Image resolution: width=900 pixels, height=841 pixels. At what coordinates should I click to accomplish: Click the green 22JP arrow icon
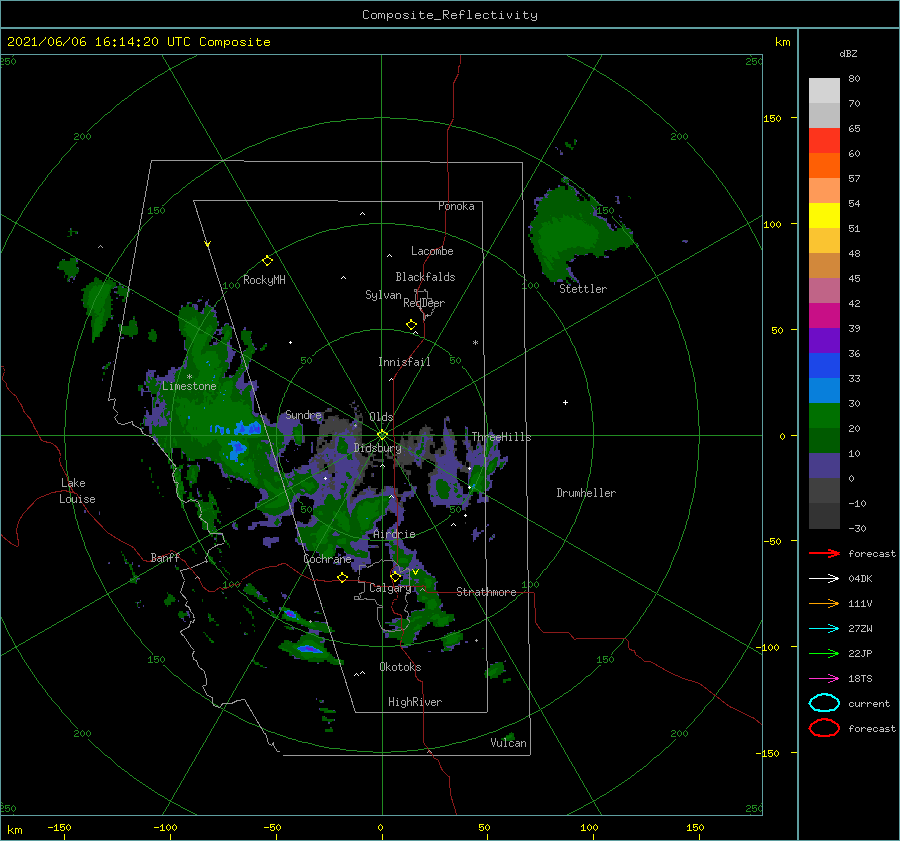pyautogui.click(x=824, y=653)
